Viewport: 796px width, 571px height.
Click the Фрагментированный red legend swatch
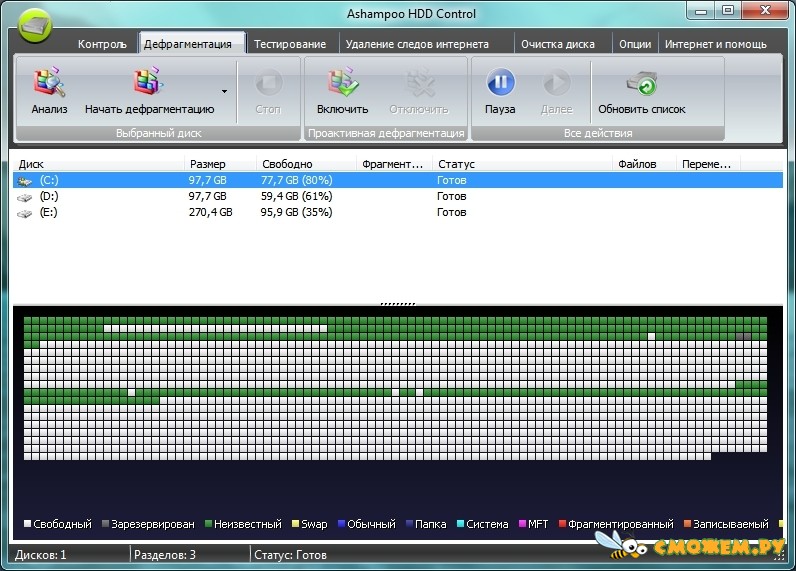562,523
